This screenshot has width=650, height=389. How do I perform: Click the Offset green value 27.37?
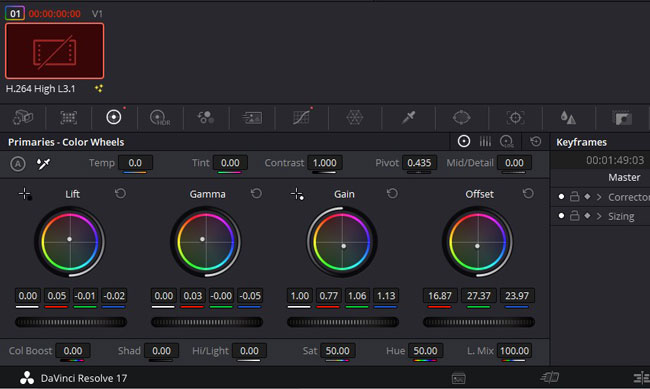478,296
